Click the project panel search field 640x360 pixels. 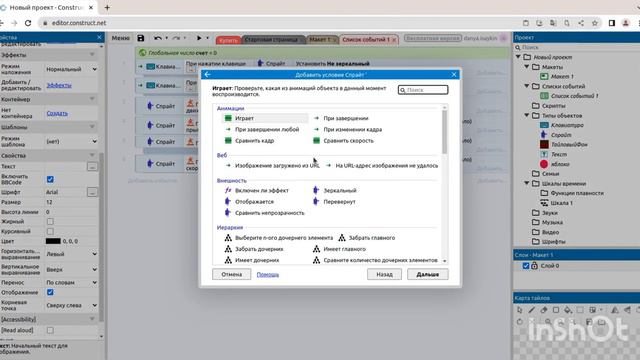tap(576, 47)
